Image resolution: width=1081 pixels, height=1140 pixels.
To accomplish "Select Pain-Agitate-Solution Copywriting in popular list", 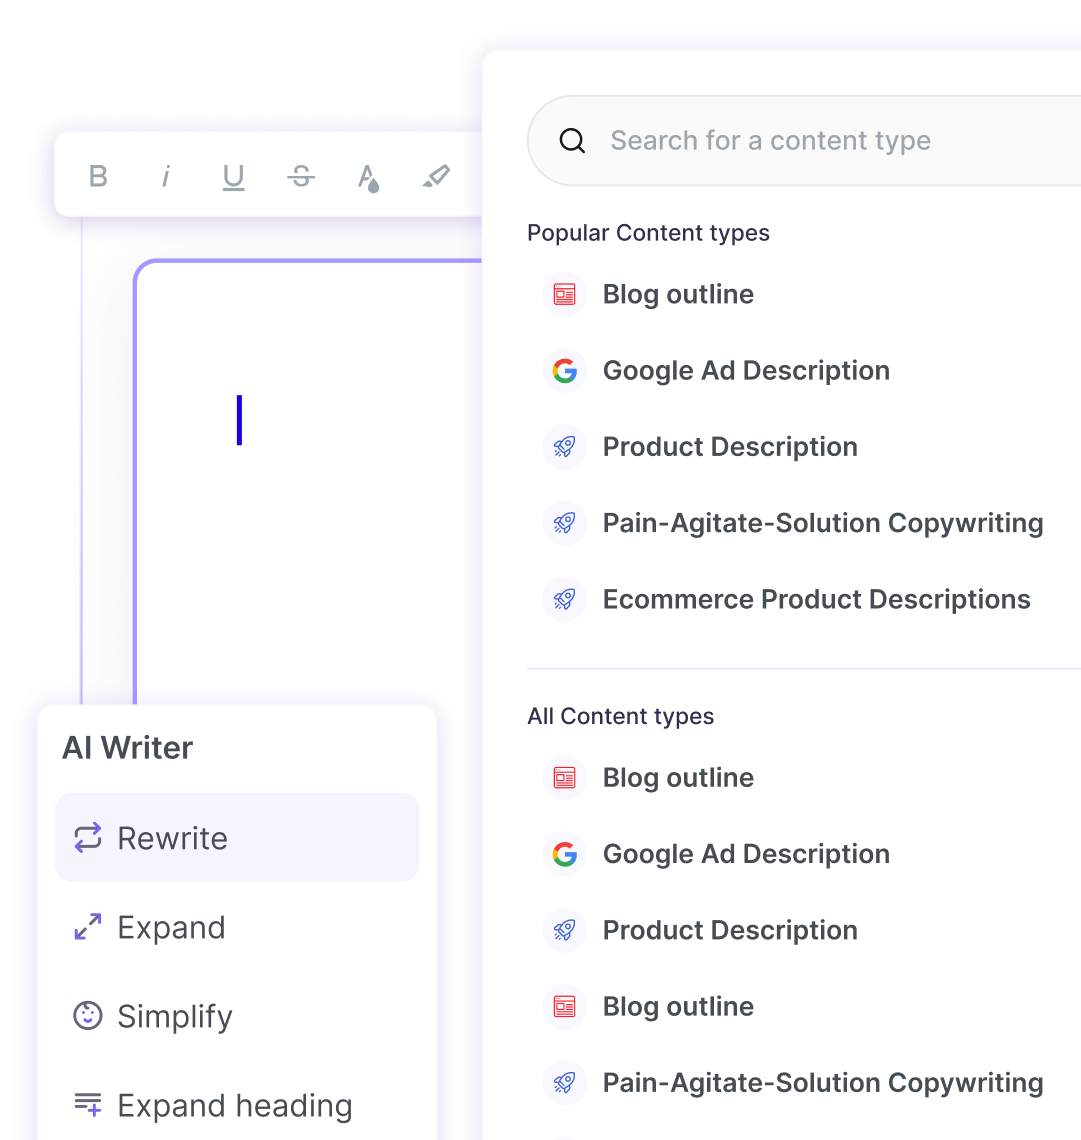I will [822, 523].
